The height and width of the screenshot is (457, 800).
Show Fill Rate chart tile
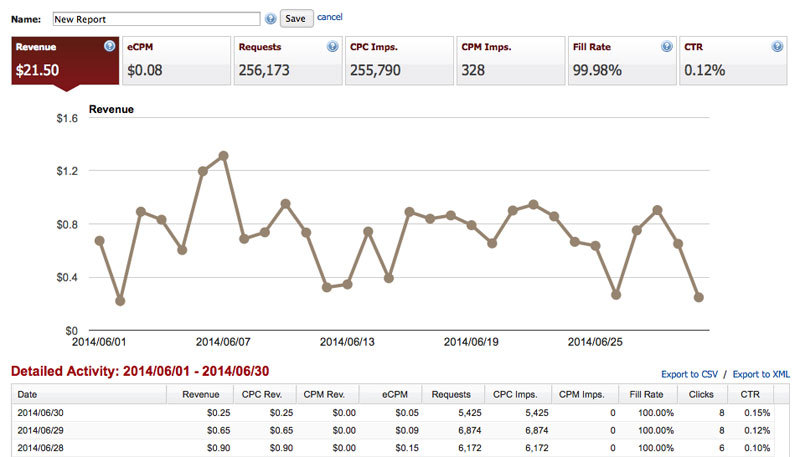coord(622,60)
